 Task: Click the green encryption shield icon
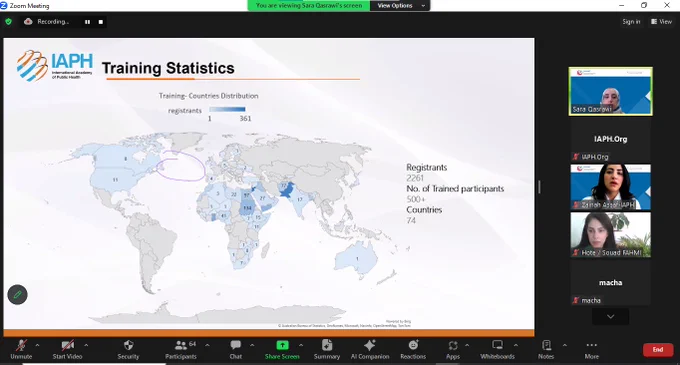point(8,21)
